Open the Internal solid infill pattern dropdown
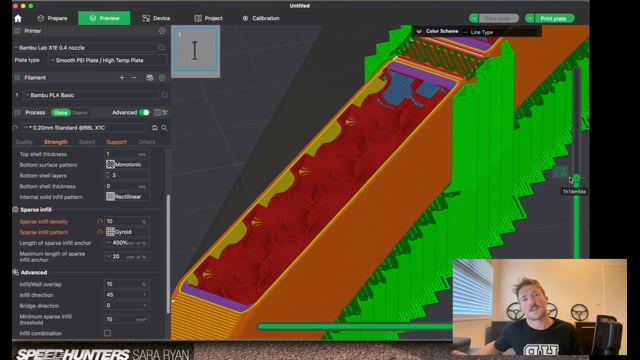The image size is (640, 360). click(127, 196)
